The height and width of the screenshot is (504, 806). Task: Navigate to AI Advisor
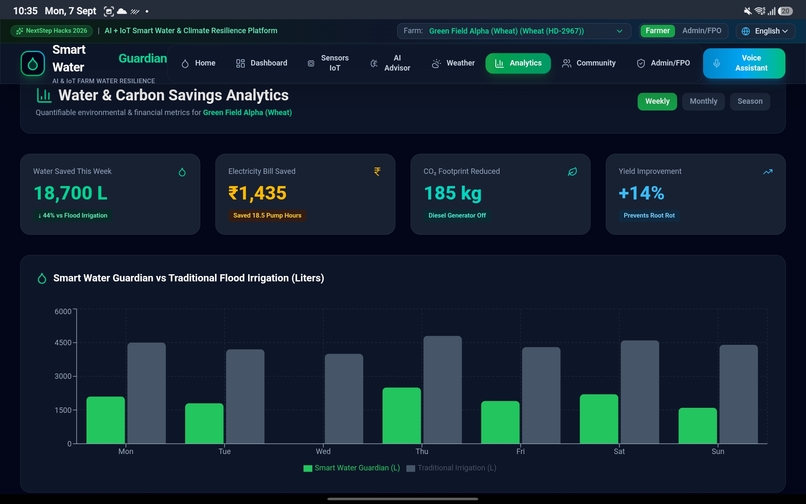coord(391,63)
